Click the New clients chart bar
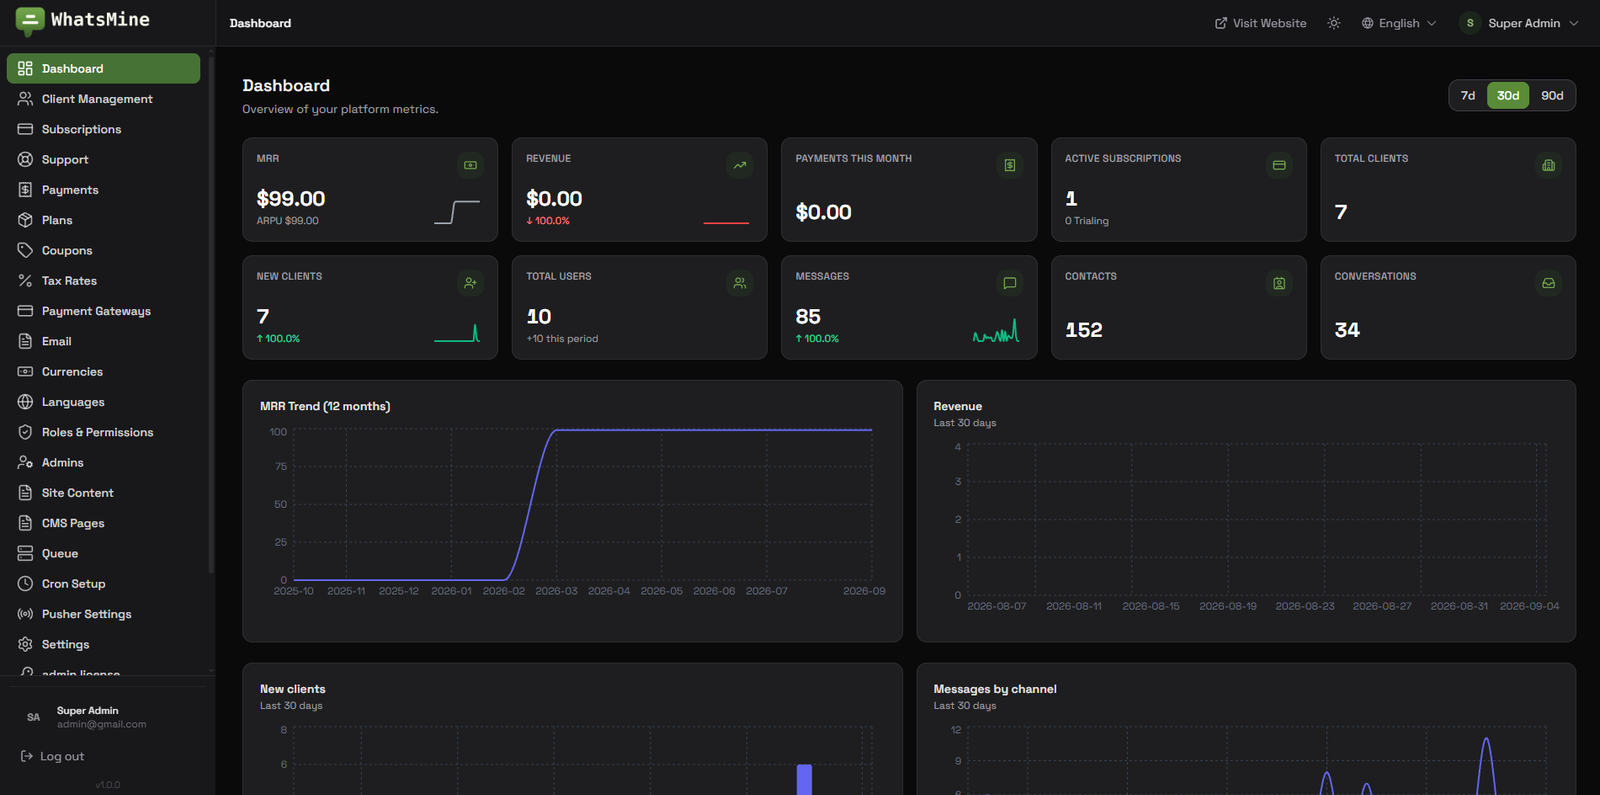Screen dimensions: 1600x795 [804, 780]
